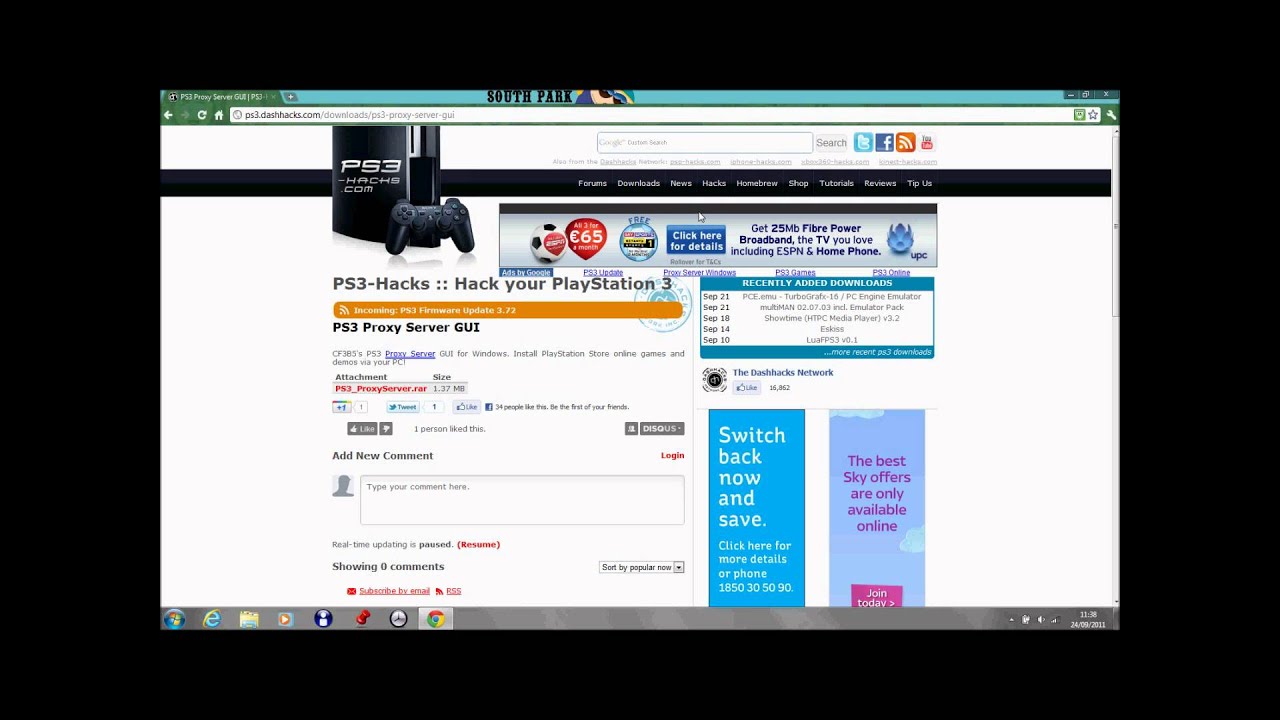Screen dimensions: 1280x720
Task: Click the browser forward arrow
Action: (x=185, y=115)
